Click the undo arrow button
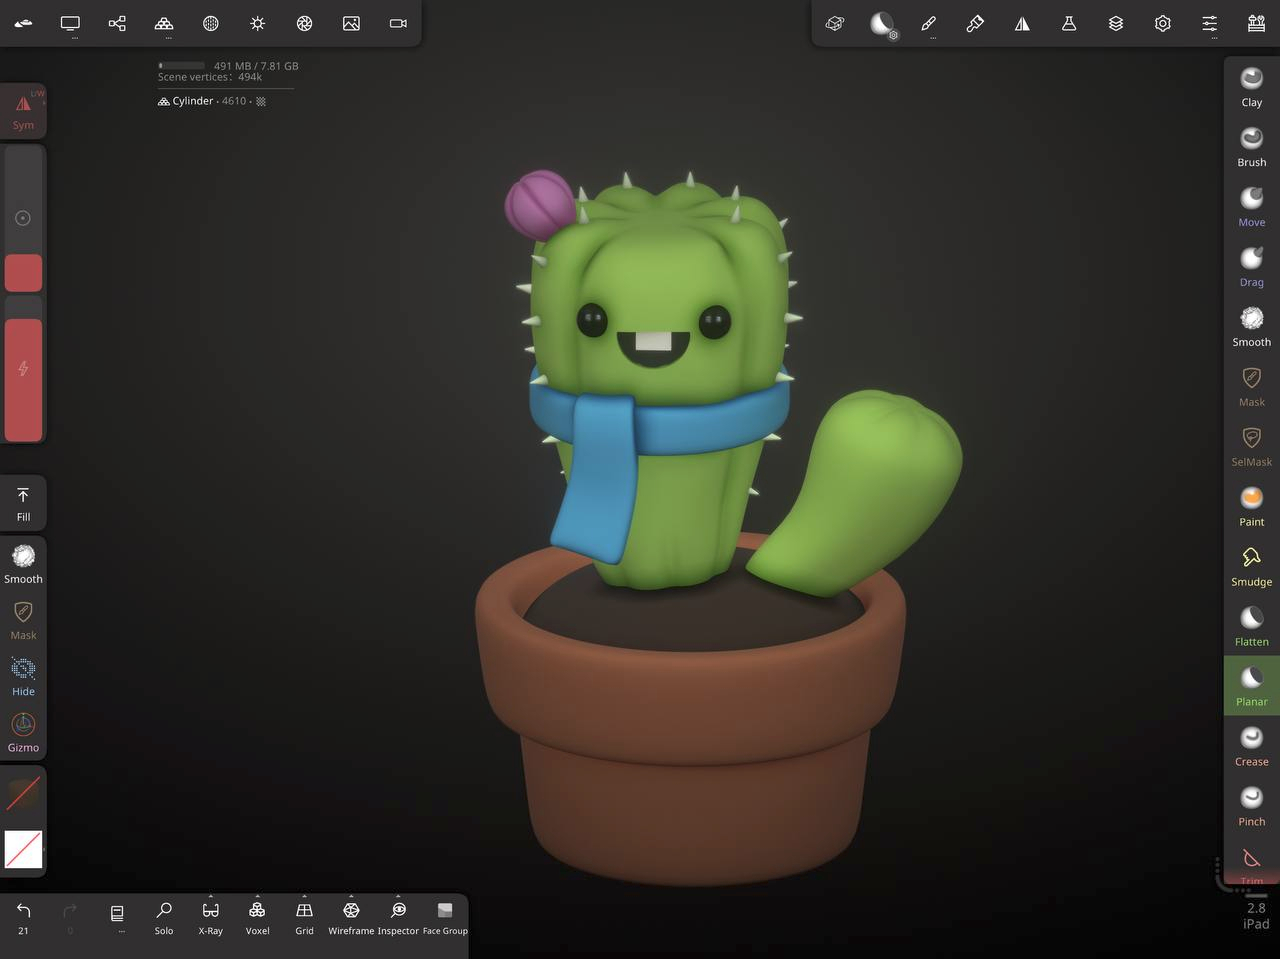1280x959 pixels. (x=23, y=915)
